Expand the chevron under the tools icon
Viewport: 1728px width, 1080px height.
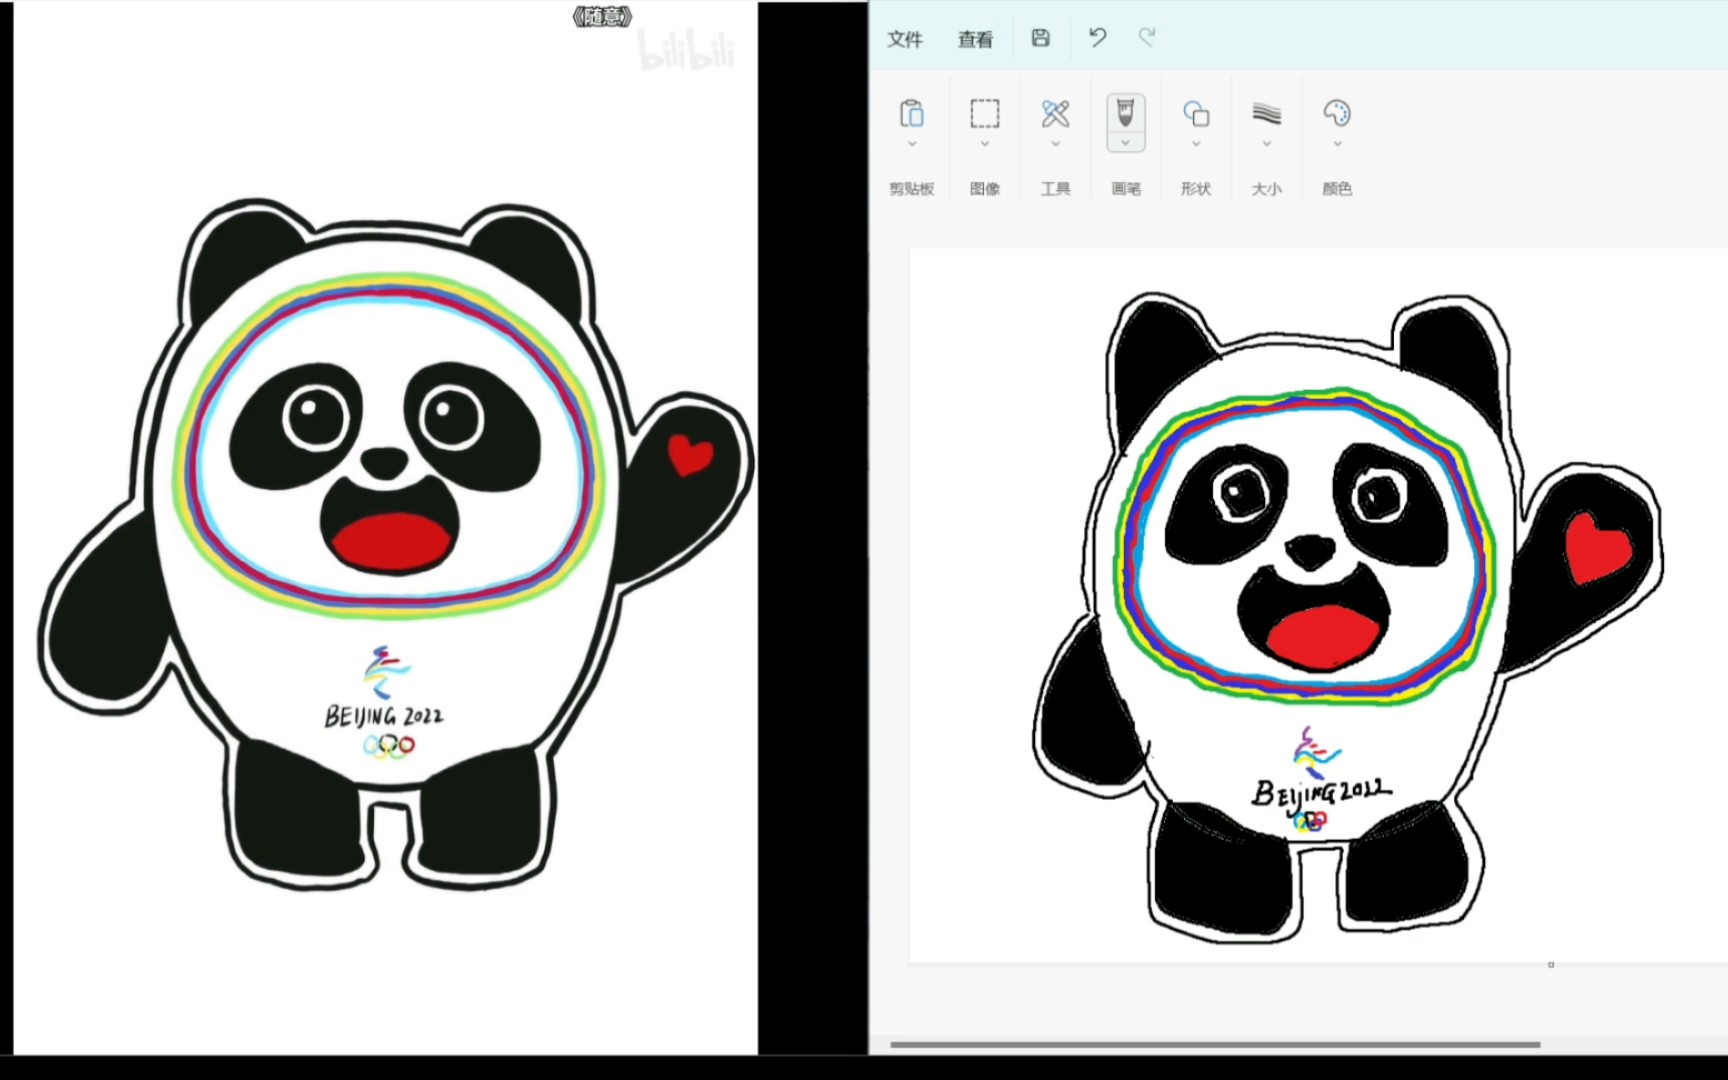point(1055,144)
